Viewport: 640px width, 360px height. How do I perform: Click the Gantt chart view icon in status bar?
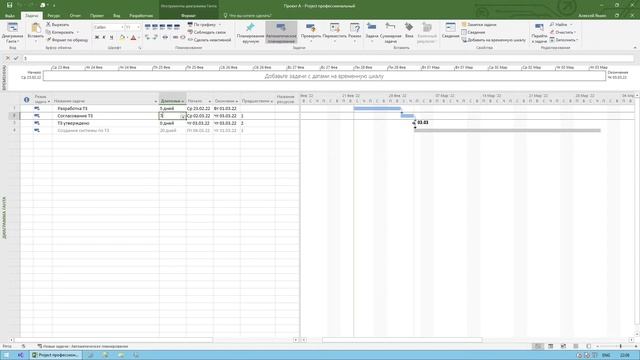[x=538, y=346]
